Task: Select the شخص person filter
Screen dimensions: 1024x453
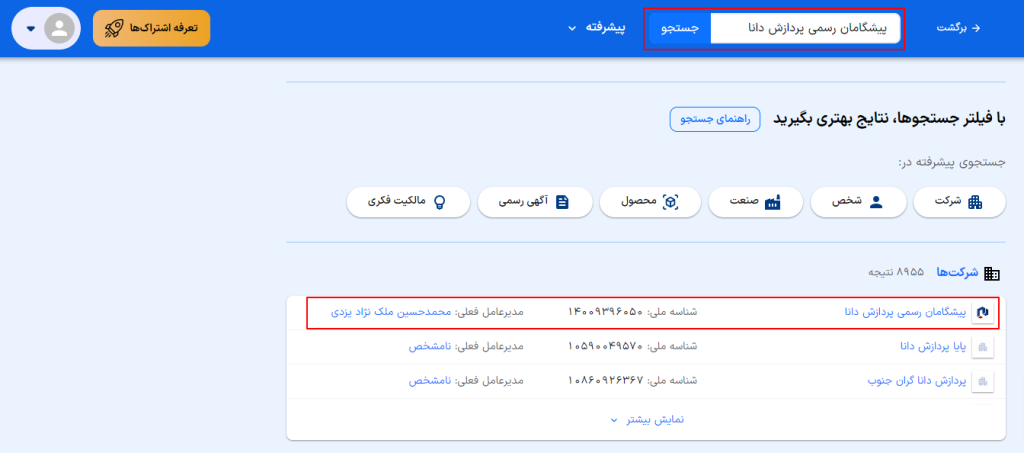Action: pyautogui.click(x=858, y=202)
